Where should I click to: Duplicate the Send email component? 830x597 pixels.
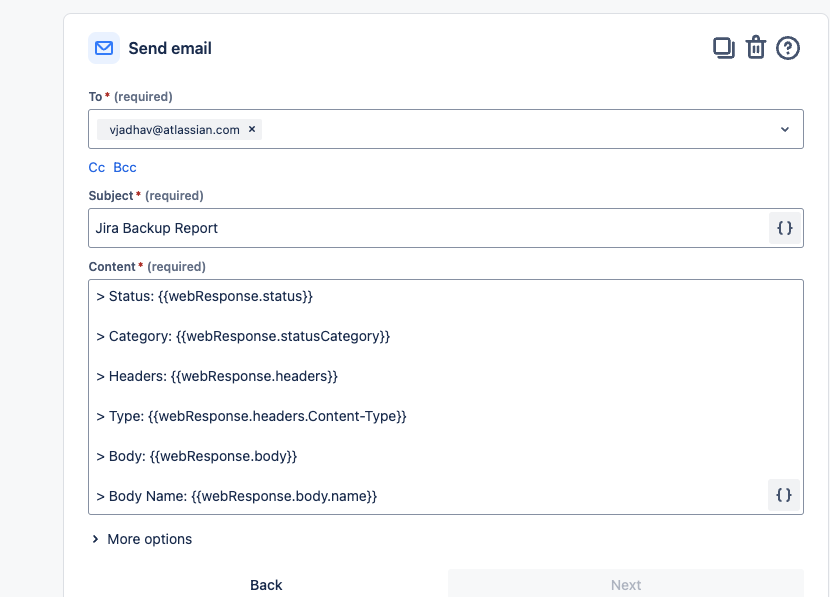pos(724,48)
